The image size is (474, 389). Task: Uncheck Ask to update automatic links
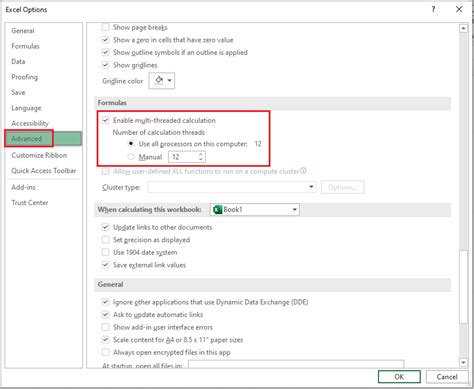105,315
